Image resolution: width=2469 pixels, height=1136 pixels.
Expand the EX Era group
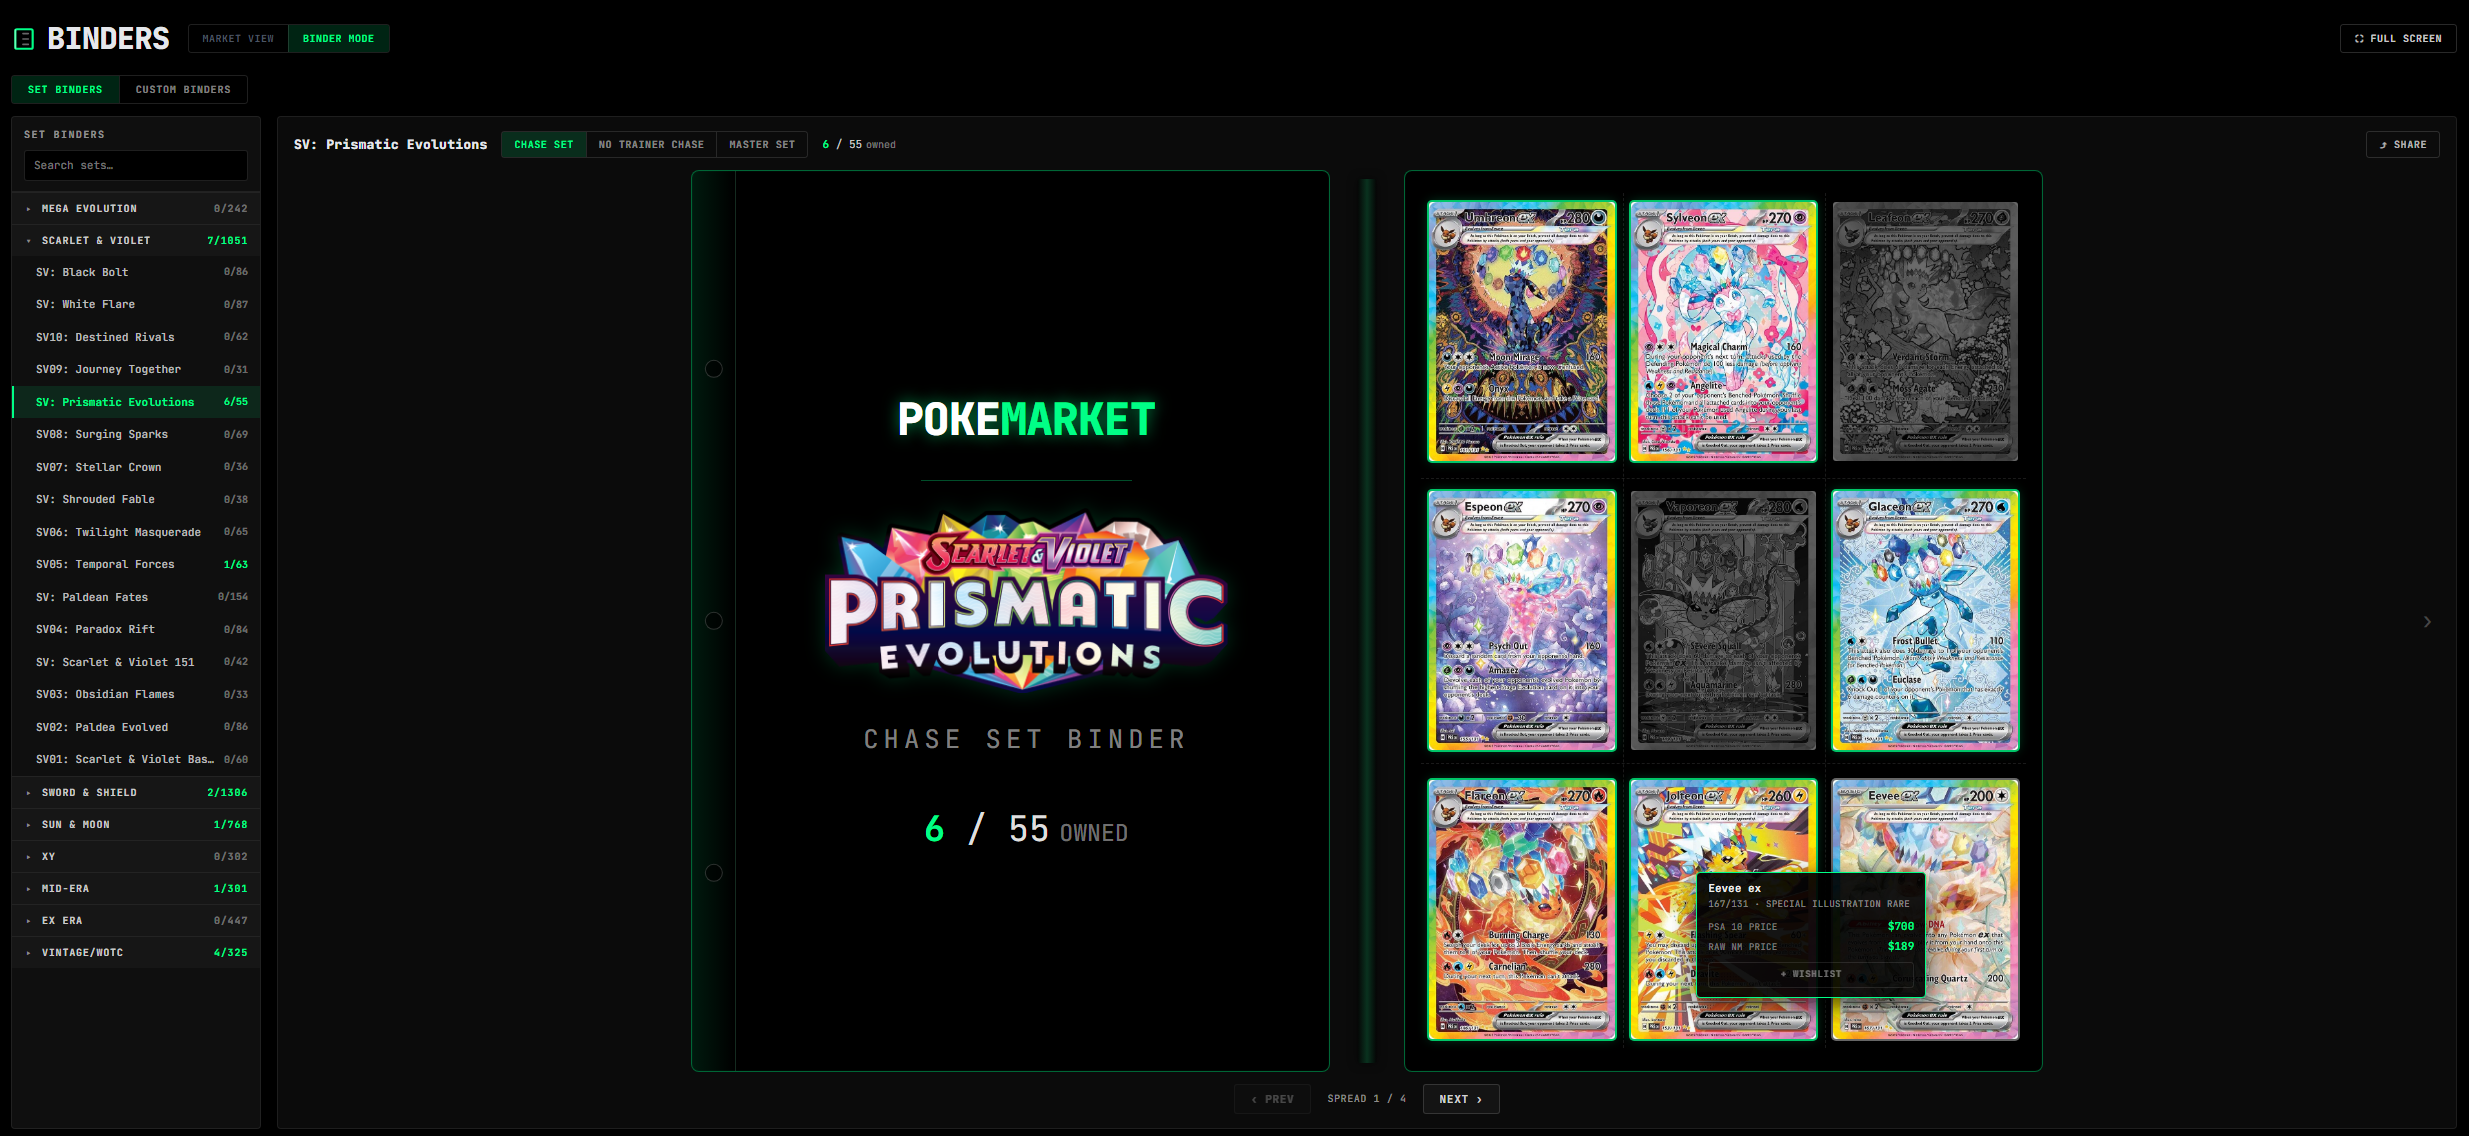(136, 921)
